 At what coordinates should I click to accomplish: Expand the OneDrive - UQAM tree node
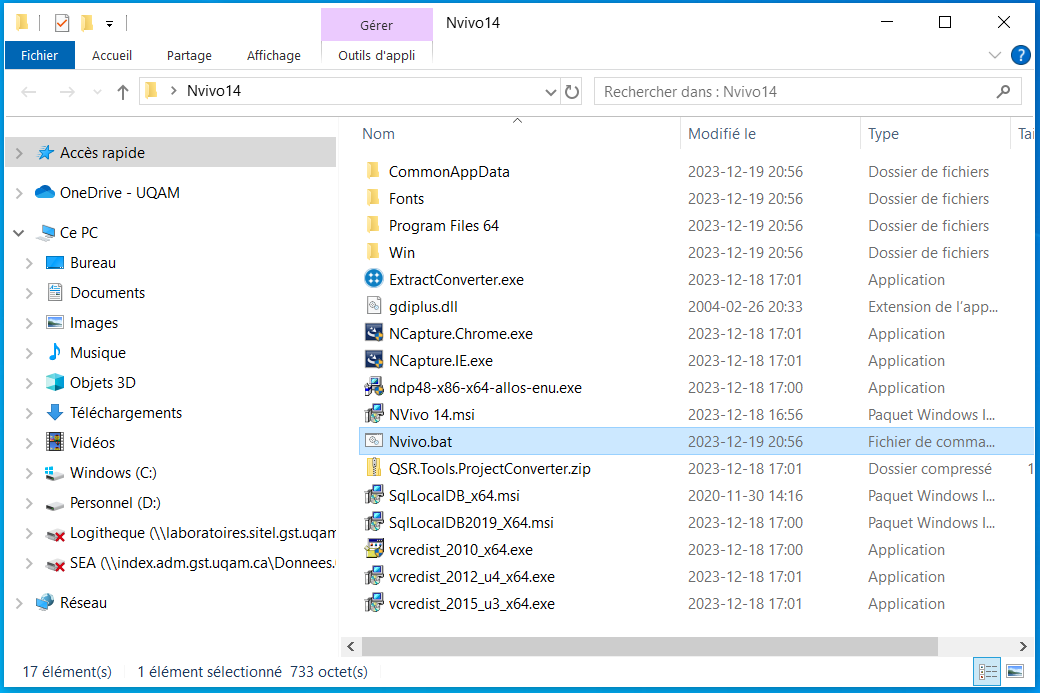coord(19,193)
